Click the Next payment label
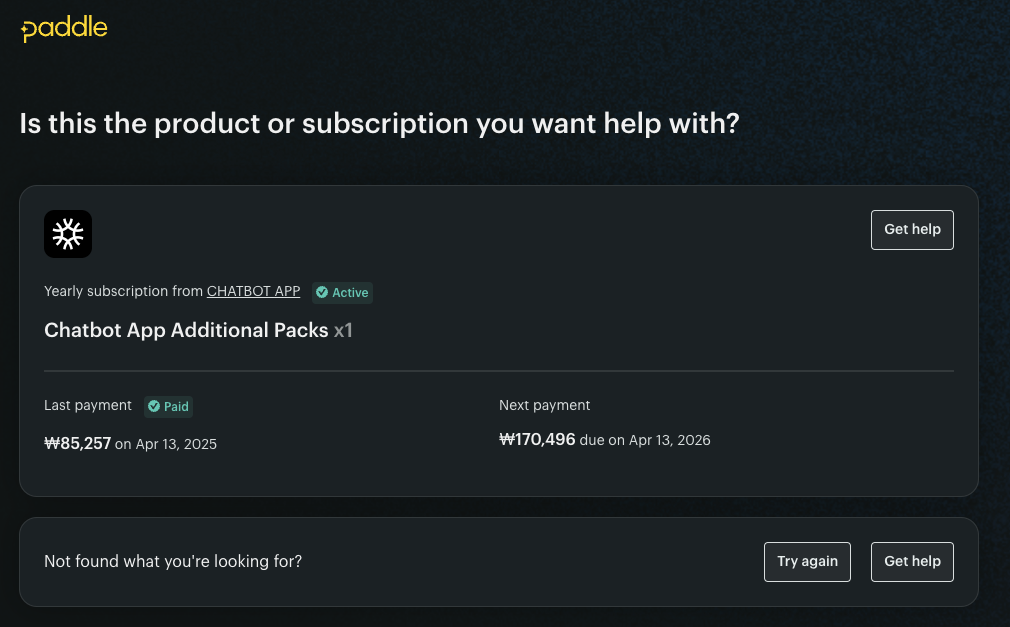This screenshot has width=1010, height=627. [x=545, y=405]
